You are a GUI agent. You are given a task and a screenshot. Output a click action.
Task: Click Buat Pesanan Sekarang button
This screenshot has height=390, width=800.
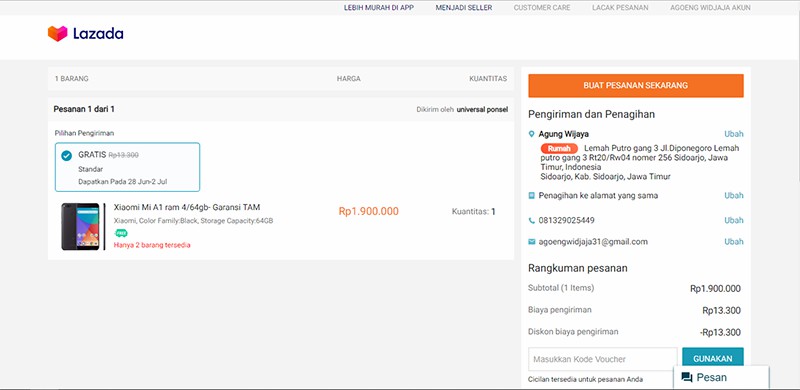636,86
